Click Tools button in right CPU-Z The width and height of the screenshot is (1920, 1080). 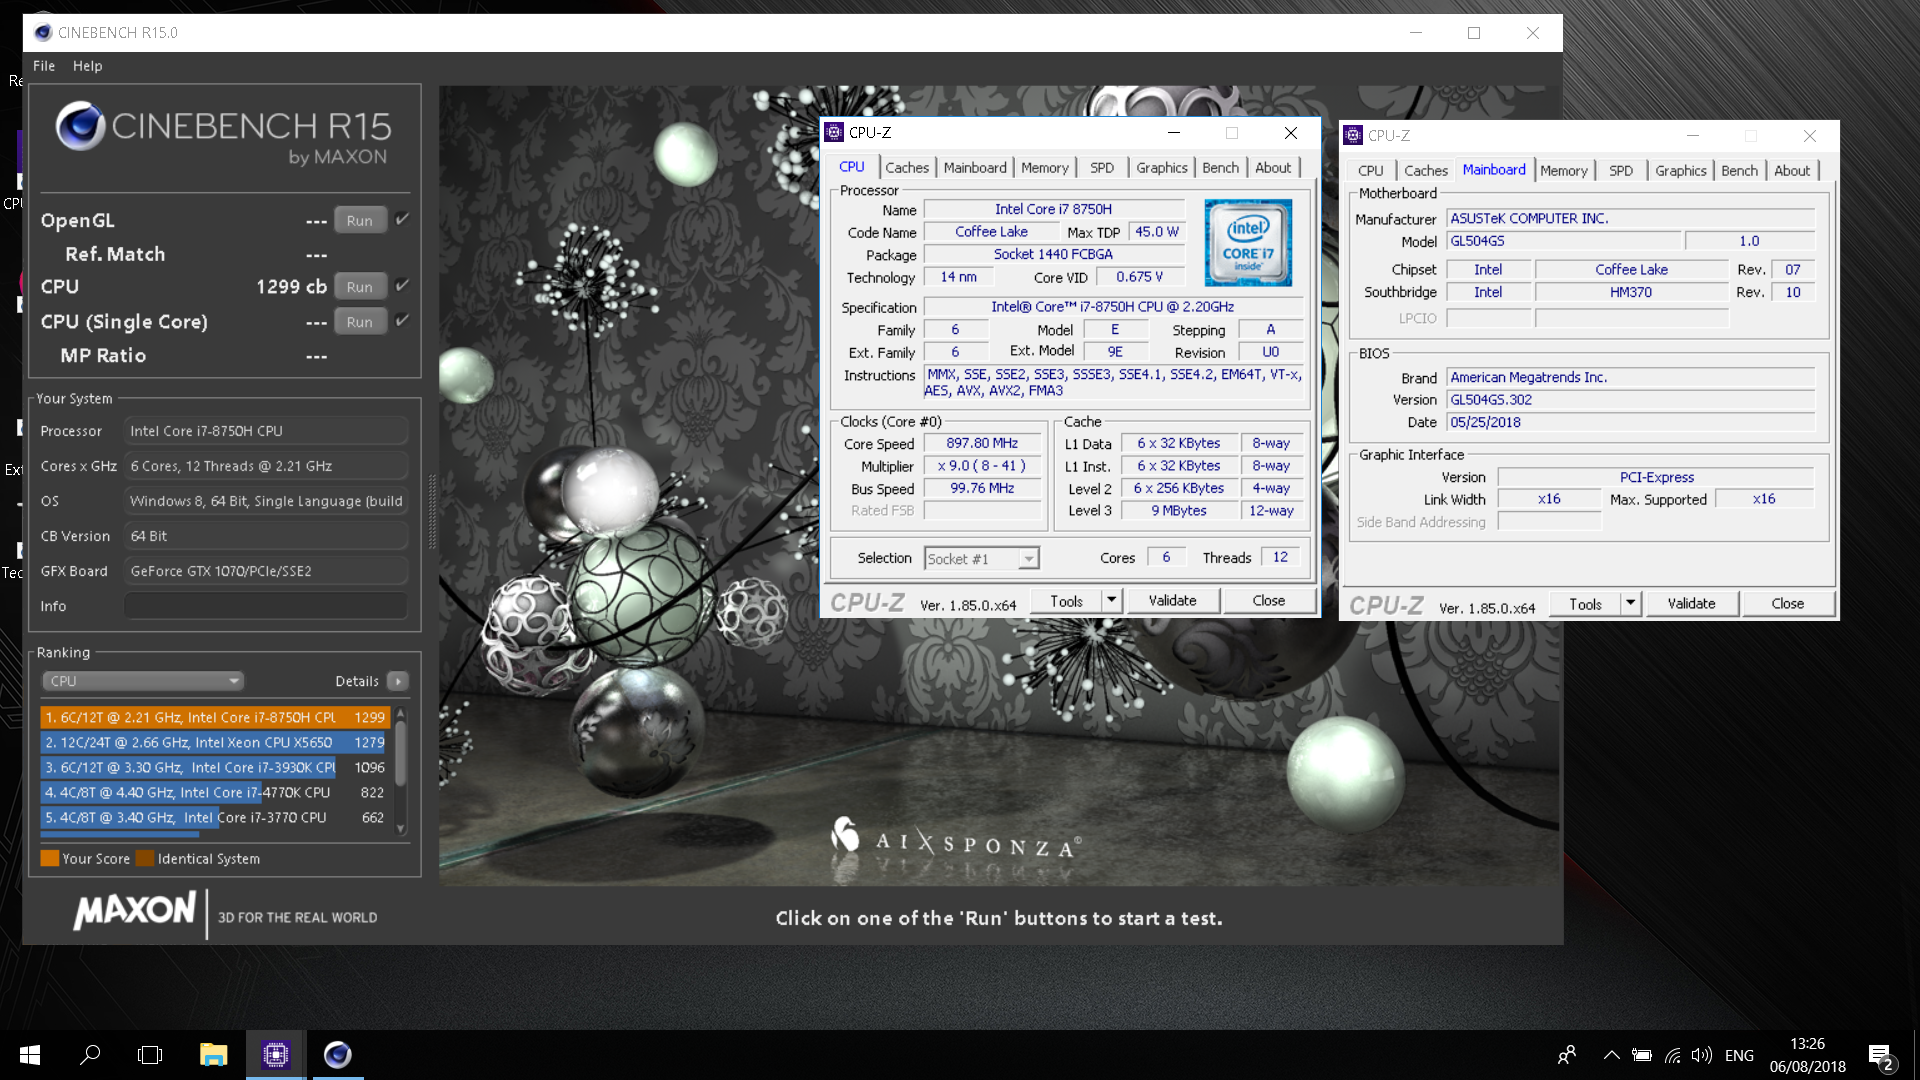click(1586, 604)
